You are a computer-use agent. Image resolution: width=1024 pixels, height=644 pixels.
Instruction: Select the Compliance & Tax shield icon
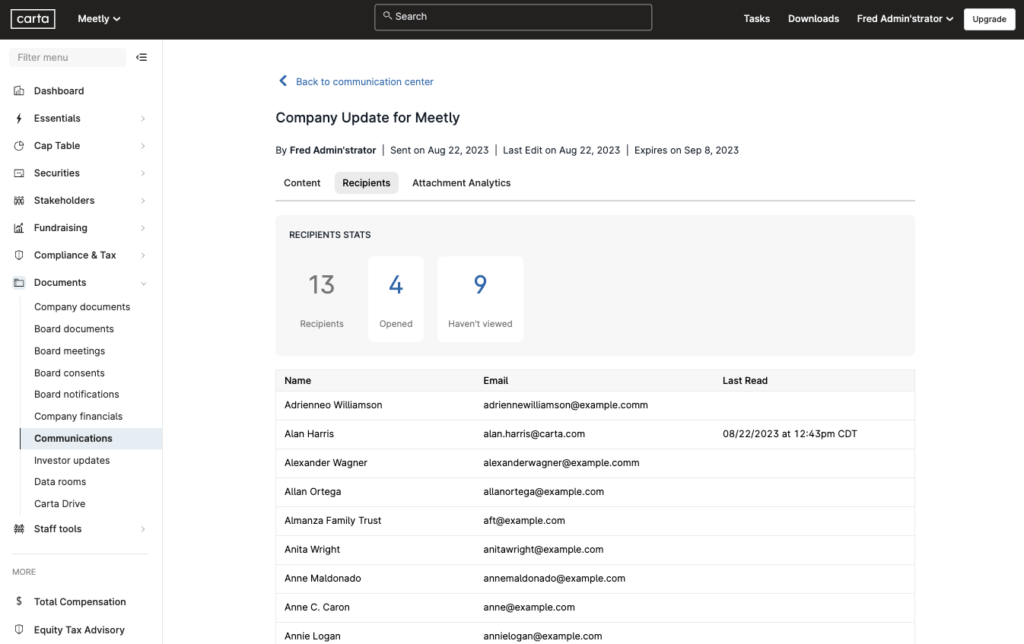tap(18, 254)
